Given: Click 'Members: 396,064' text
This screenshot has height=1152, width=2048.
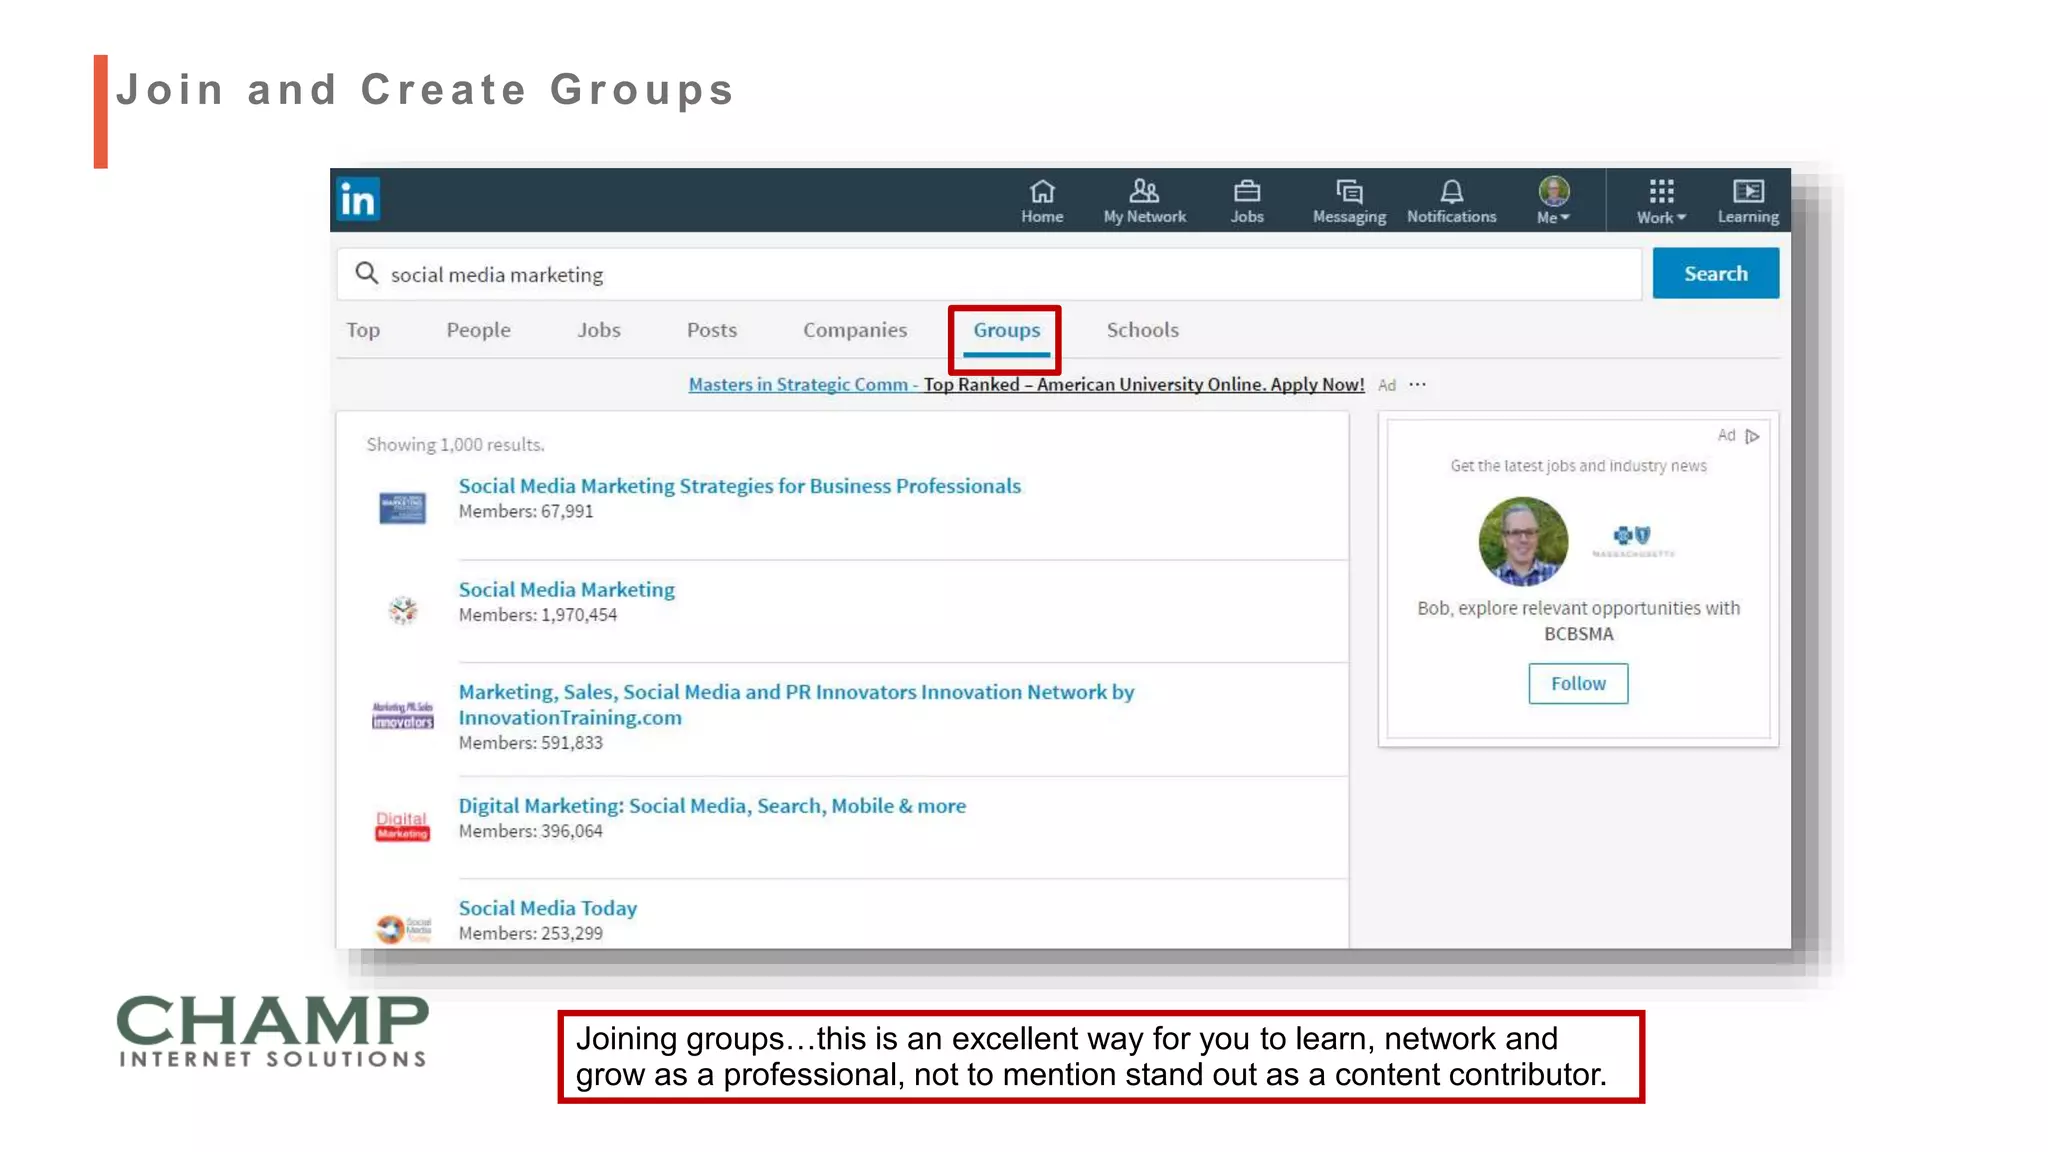Looking at the screenshot, I should coord(530,831).
